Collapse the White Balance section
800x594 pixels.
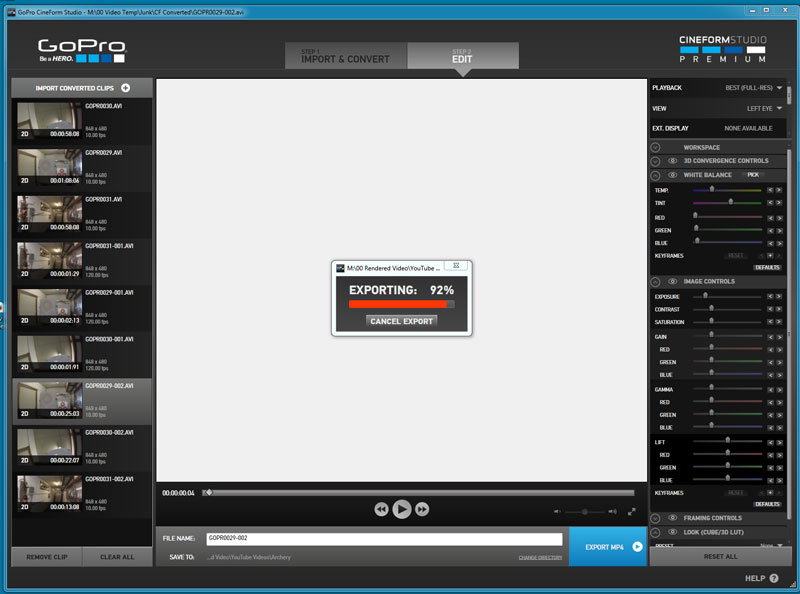coord(656,176)
